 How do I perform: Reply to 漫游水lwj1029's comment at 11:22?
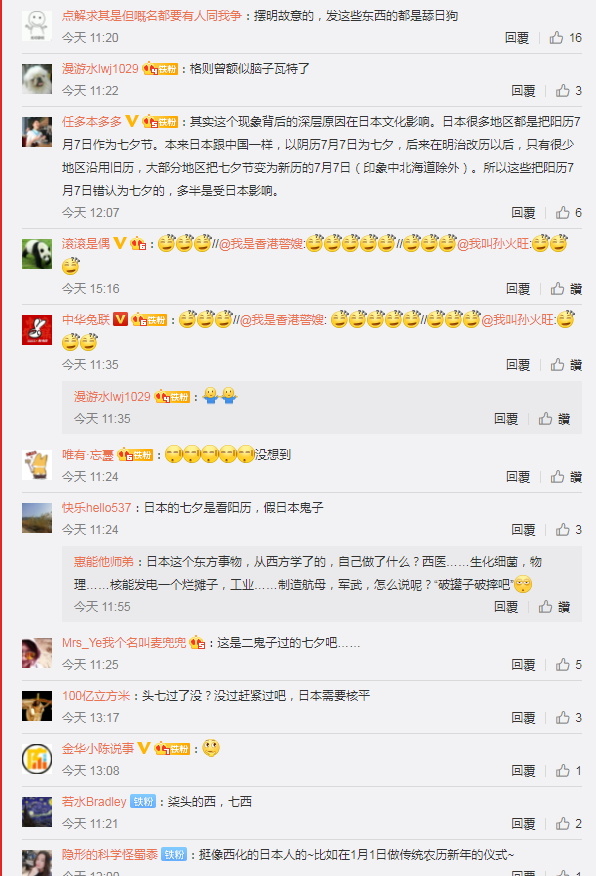click(x=523, y=91)
